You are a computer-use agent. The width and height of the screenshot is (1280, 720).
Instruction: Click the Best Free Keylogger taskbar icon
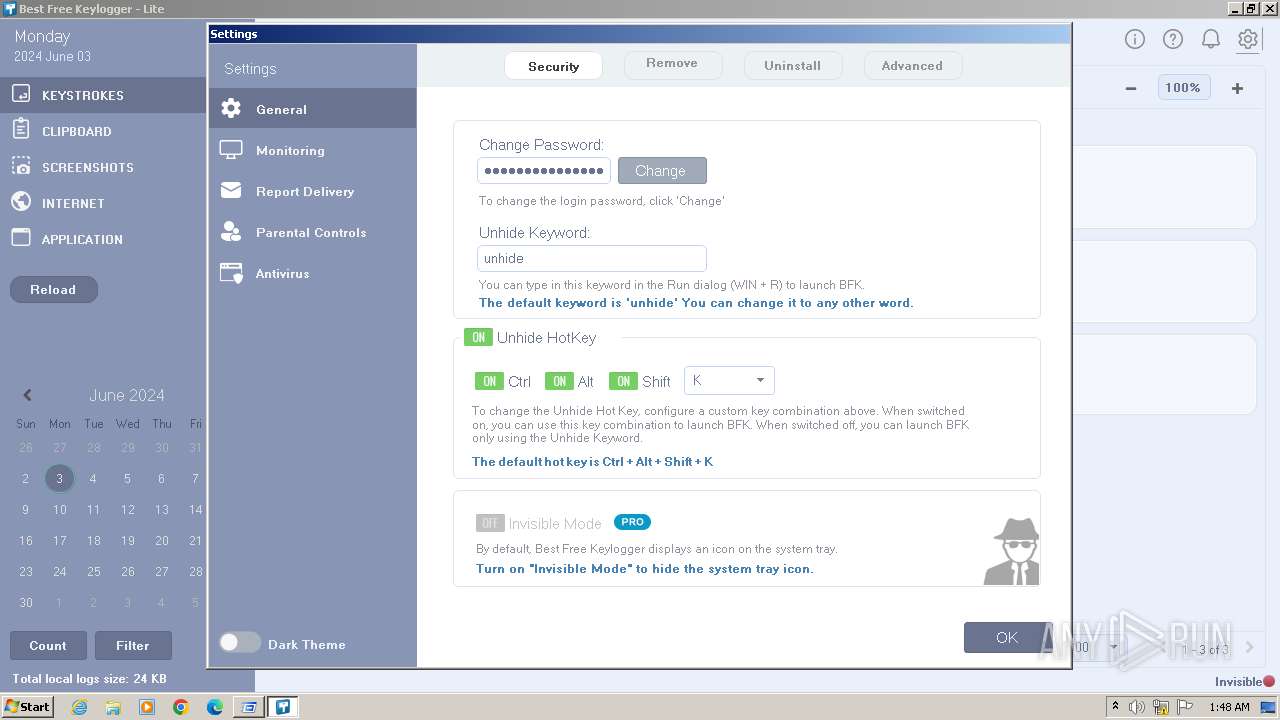(x=283, y=707)
